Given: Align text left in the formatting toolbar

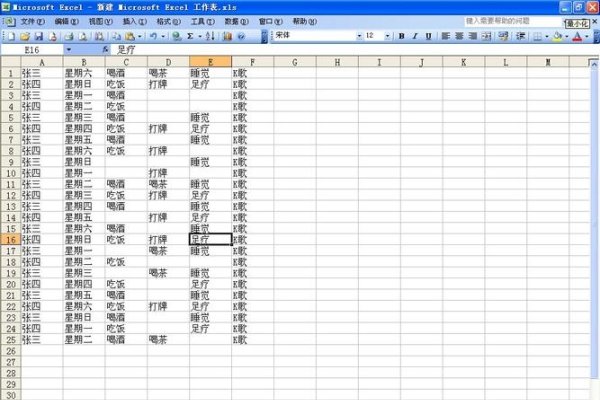Looking at the screenshot, I should (x=445, y=36).
